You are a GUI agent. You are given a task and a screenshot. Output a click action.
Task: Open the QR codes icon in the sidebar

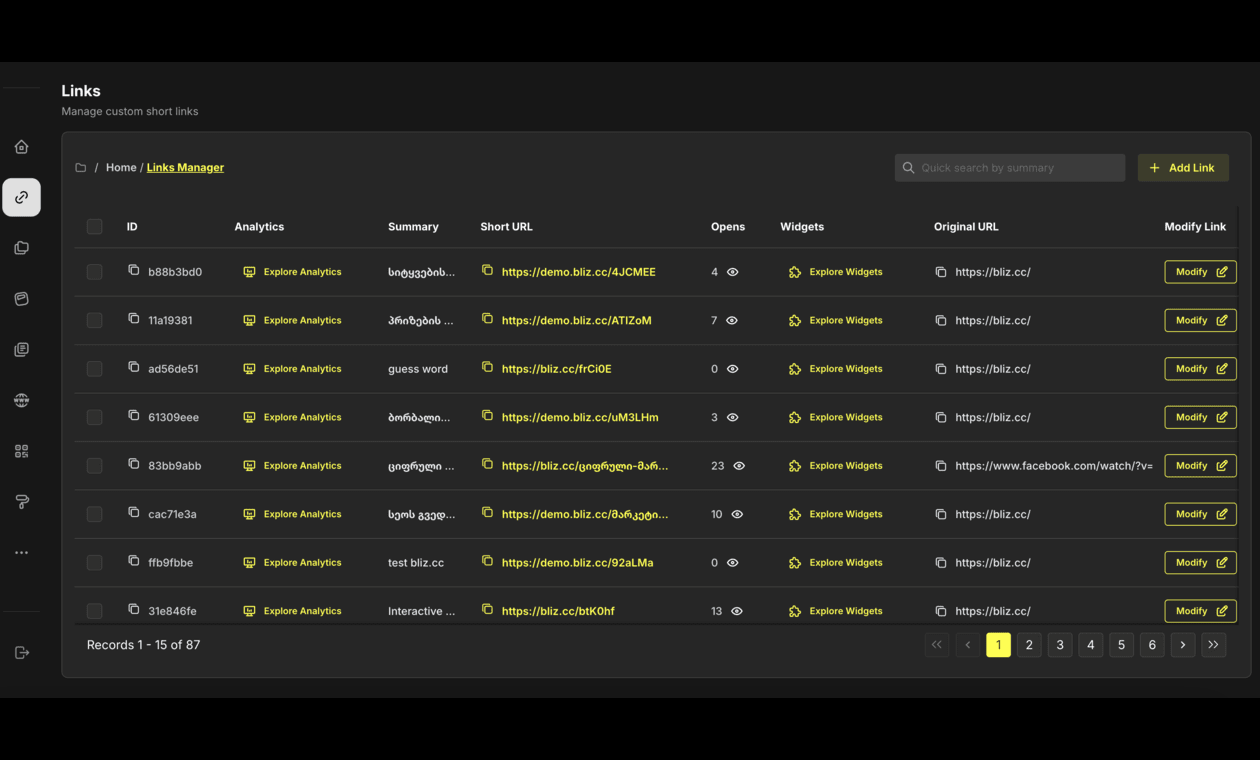click(21, 450)
